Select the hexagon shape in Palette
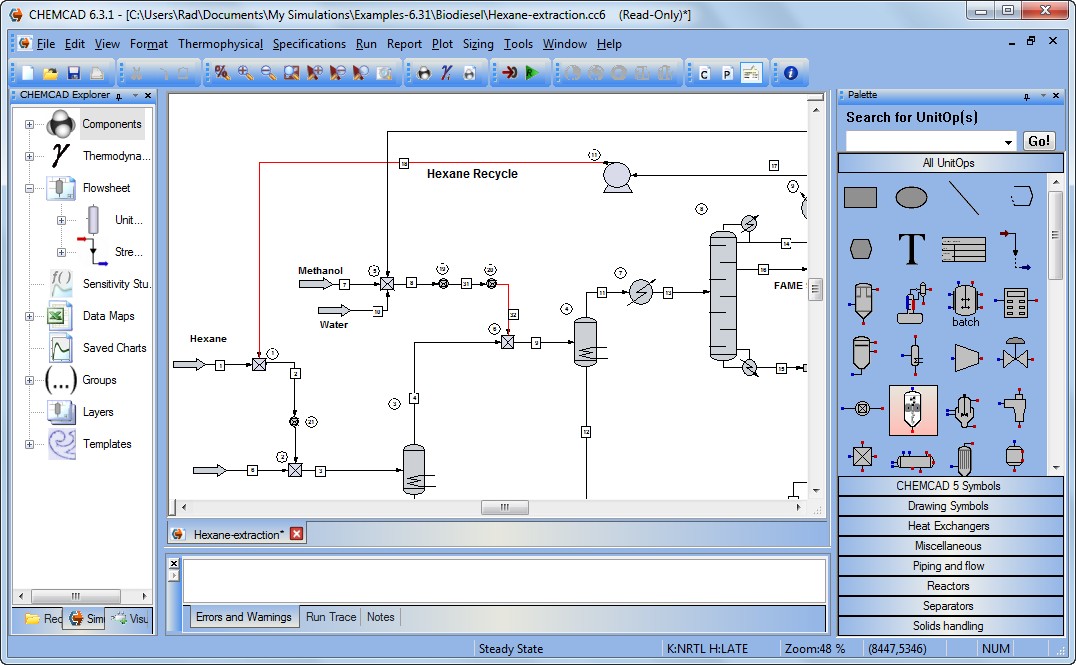 point(861,248)
